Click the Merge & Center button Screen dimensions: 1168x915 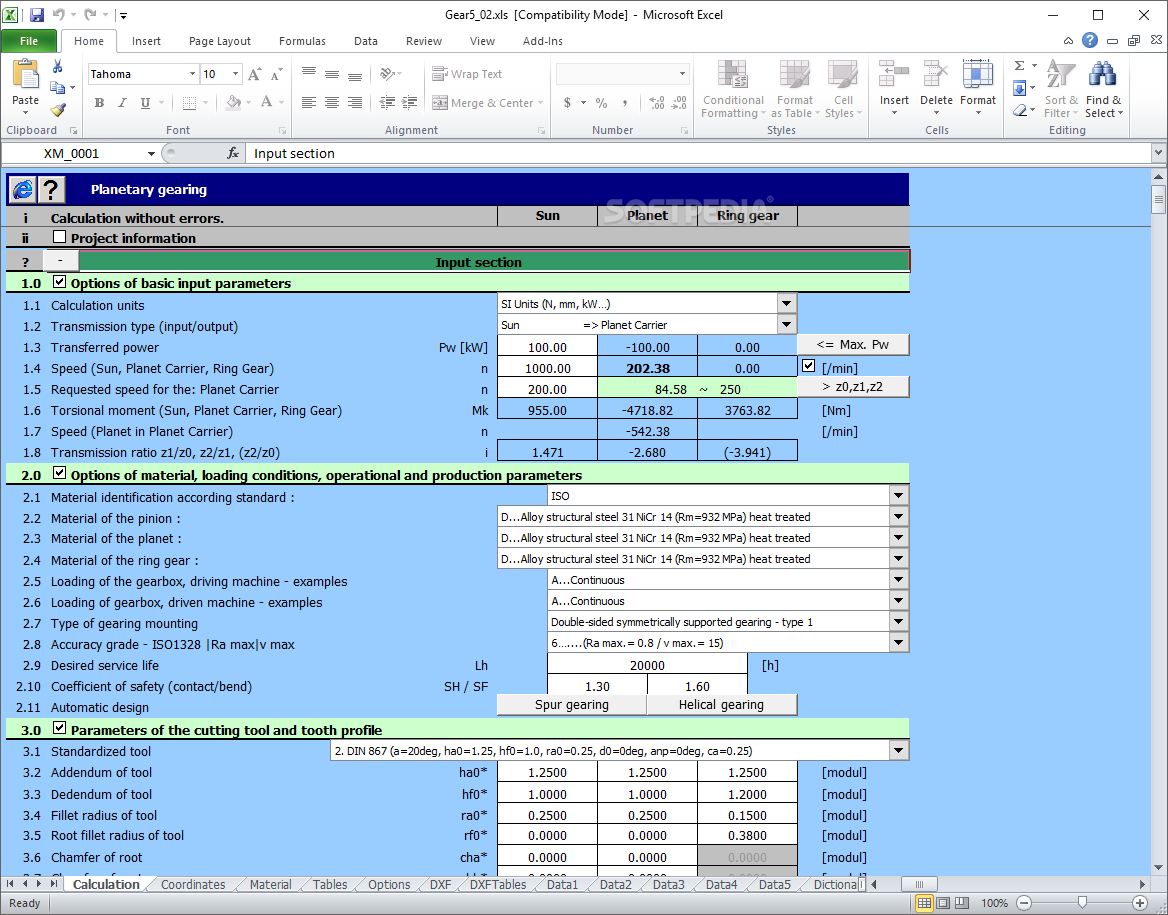click(x=487, y=103)
